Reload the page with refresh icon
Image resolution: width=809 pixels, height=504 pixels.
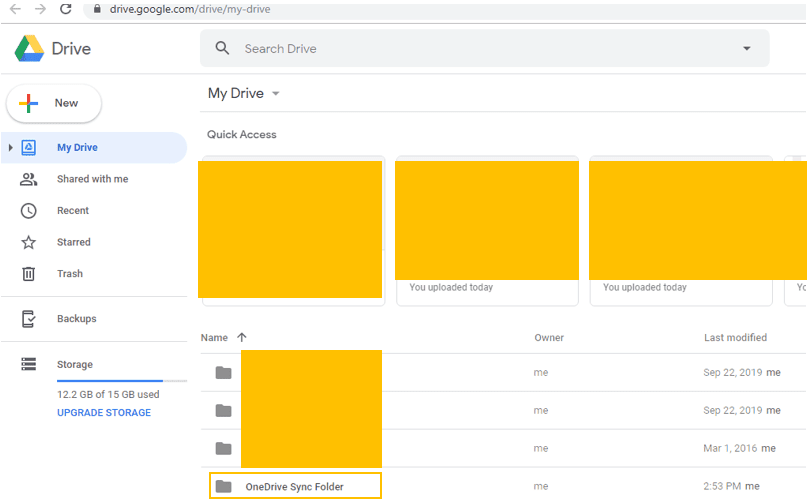(66, 9)
